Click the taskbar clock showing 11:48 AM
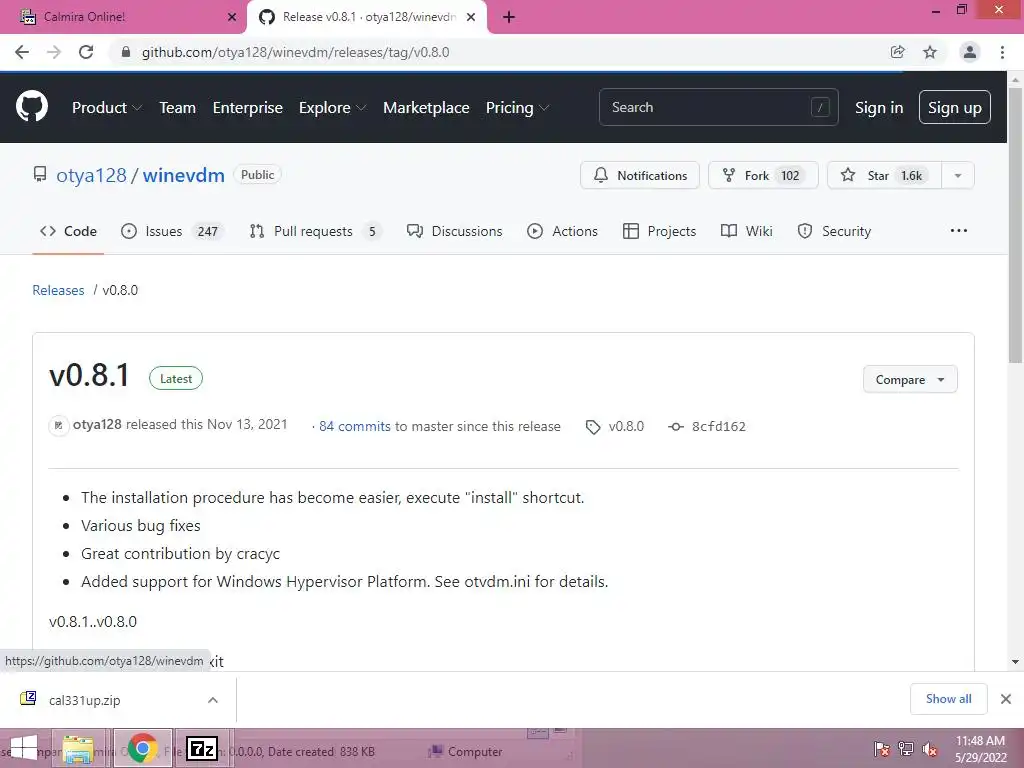 point(980,749)
